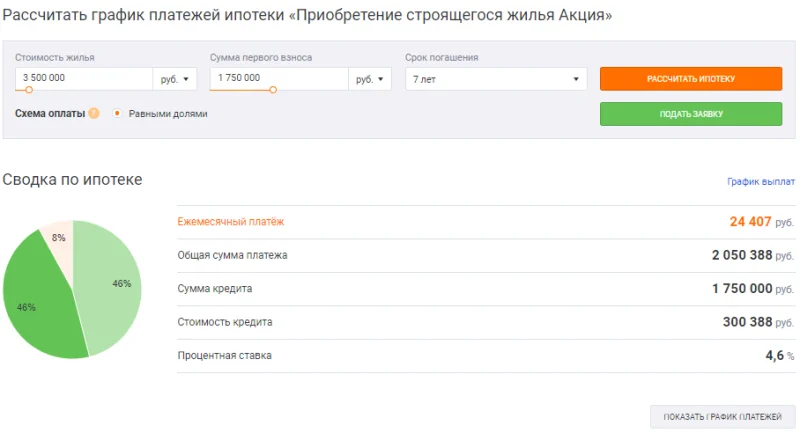The image size is (800, 433).
Task: Select the Равными долями radio button
Action: tap(117, 114)
